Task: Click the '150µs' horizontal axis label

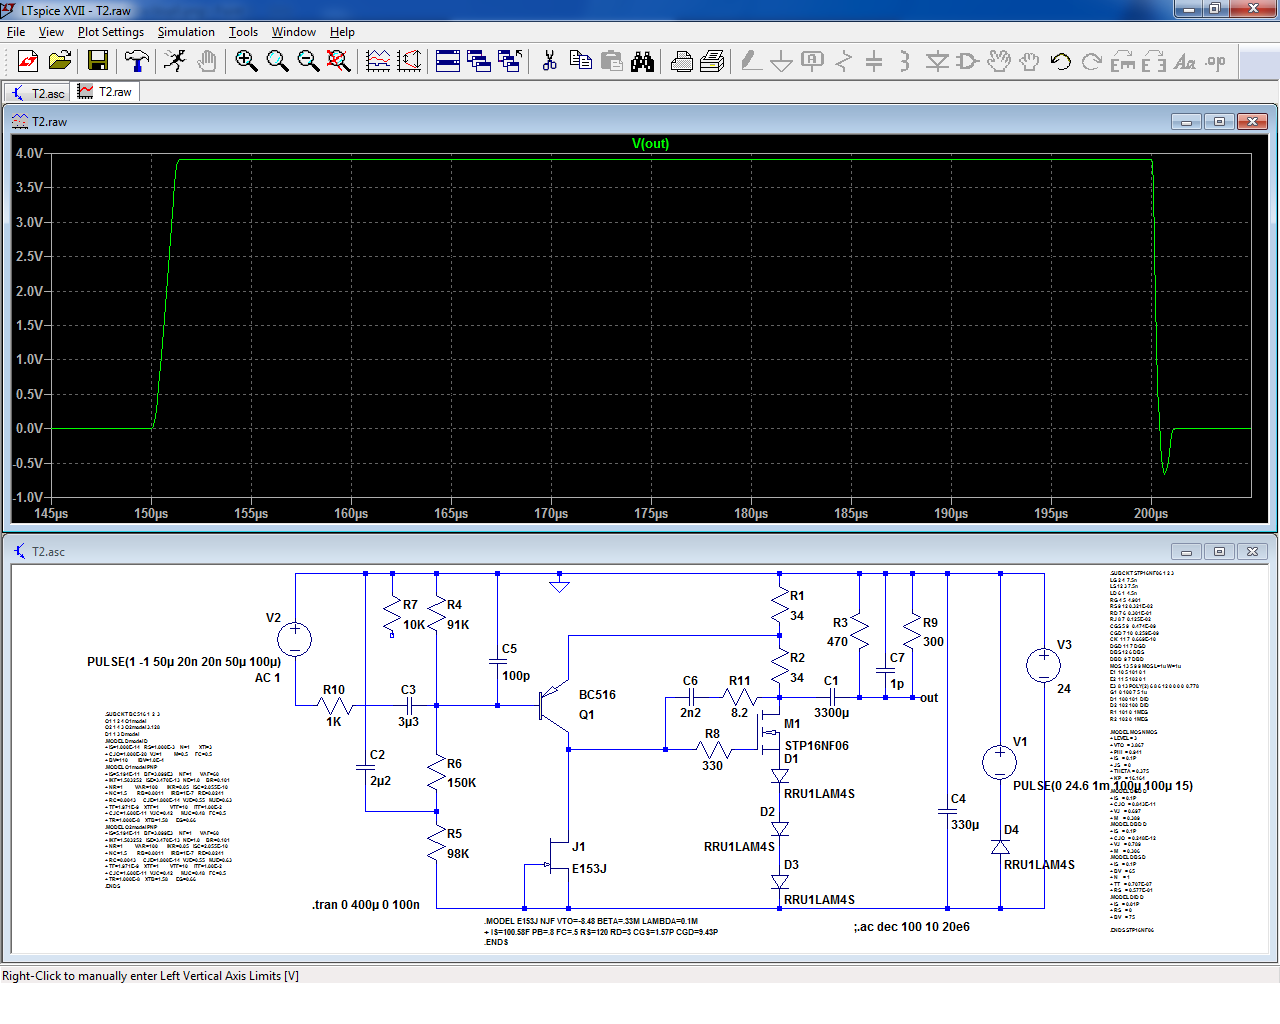Action: [x=151, y=513]
